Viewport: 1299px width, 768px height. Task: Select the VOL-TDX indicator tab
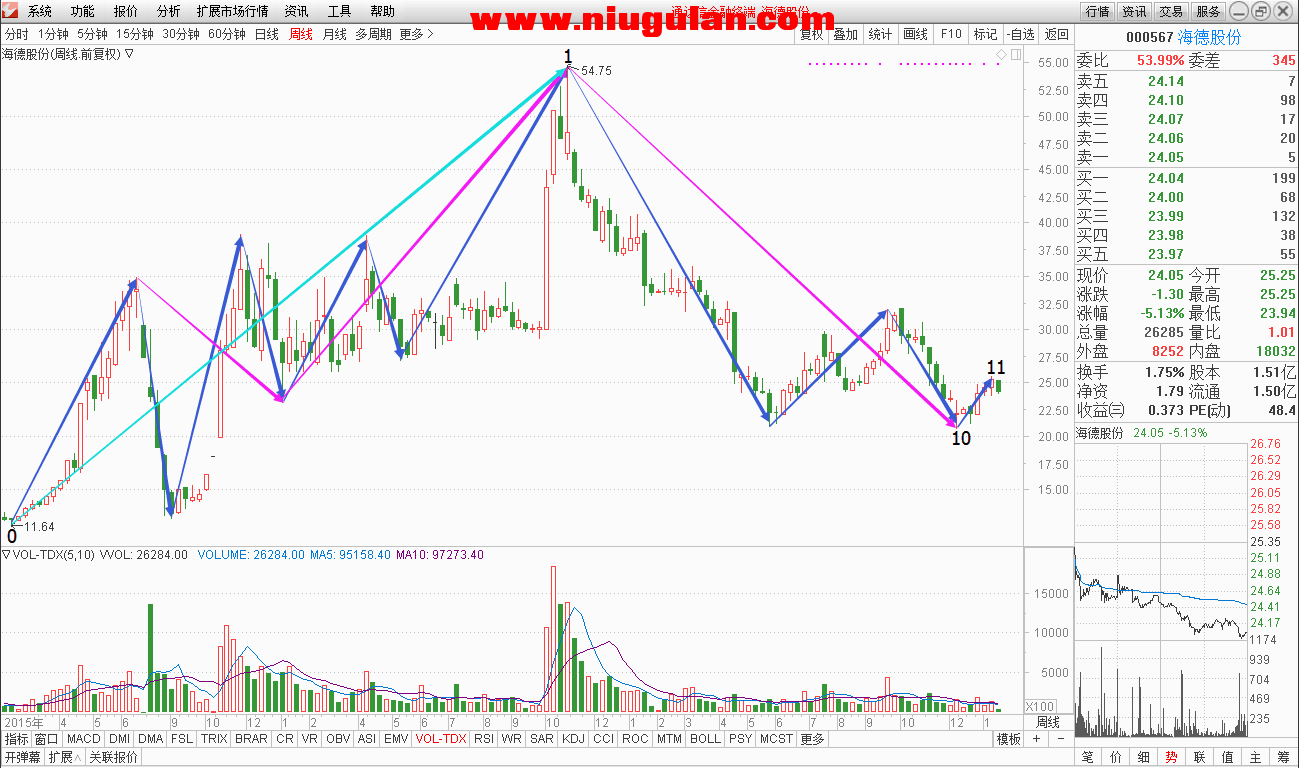coord(441,739)
